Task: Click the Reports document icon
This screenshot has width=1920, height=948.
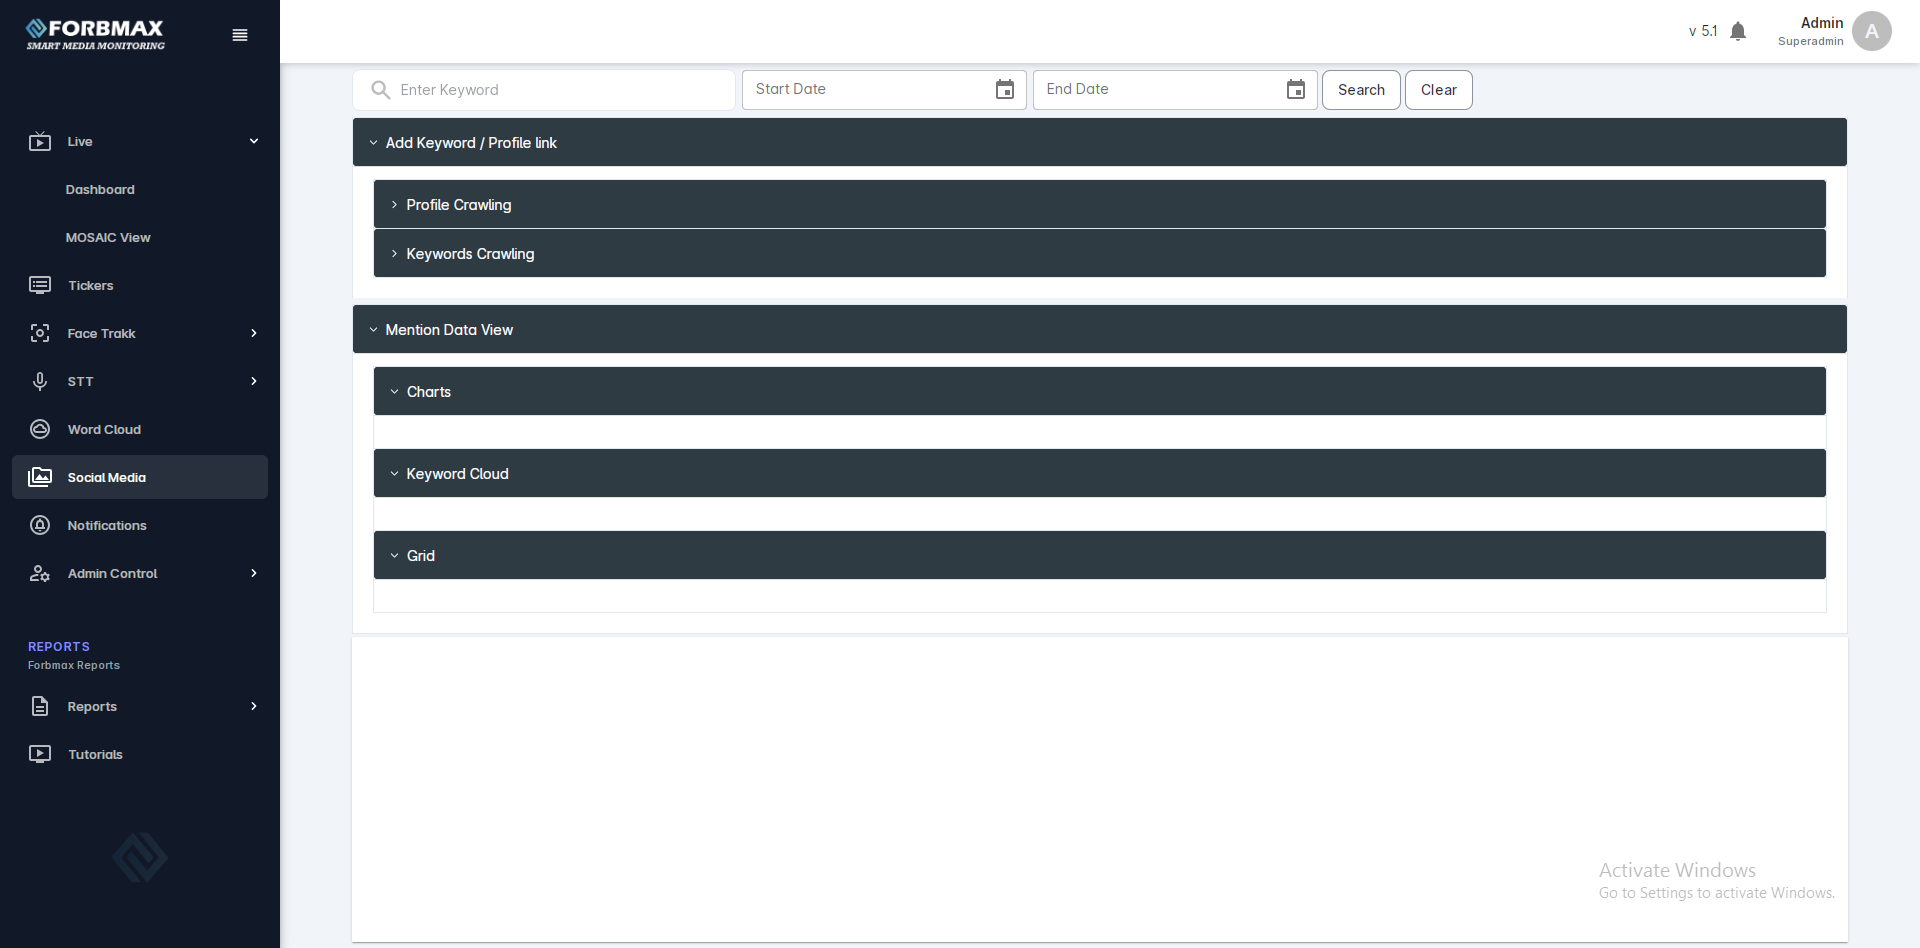Action: pos(40,707)
